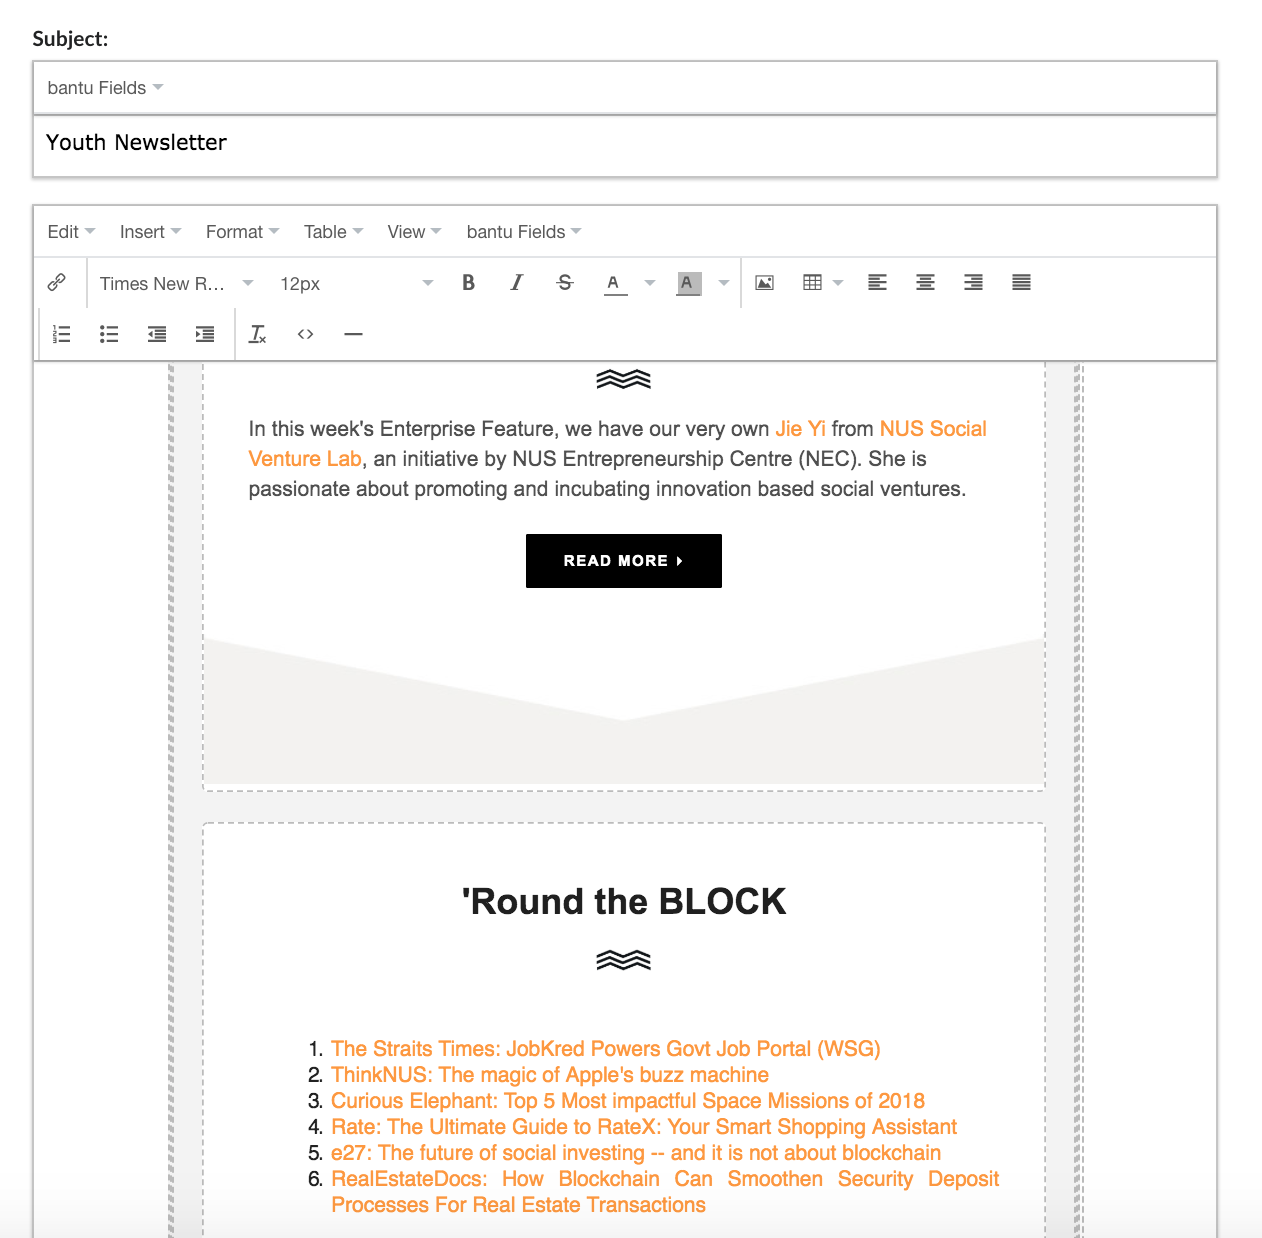Decrease indent of text
The width and height of the screenshot is (1262, 1238).
[157, 334]
